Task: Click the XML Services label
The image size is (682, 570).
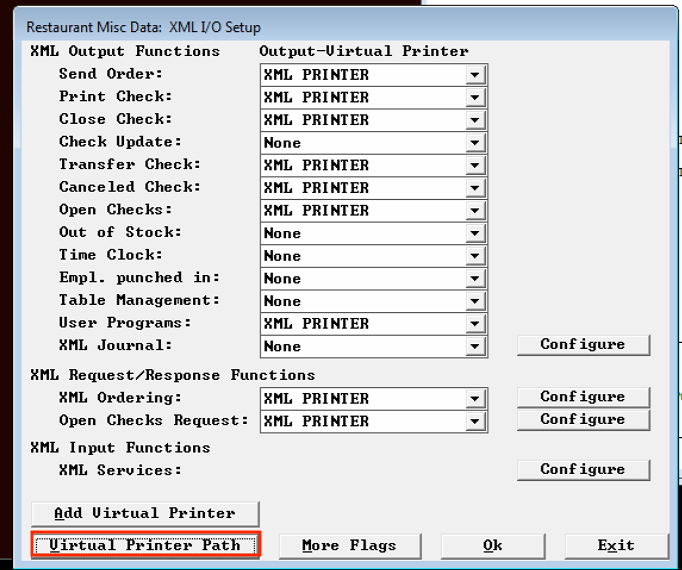Action: coord(120,470)
